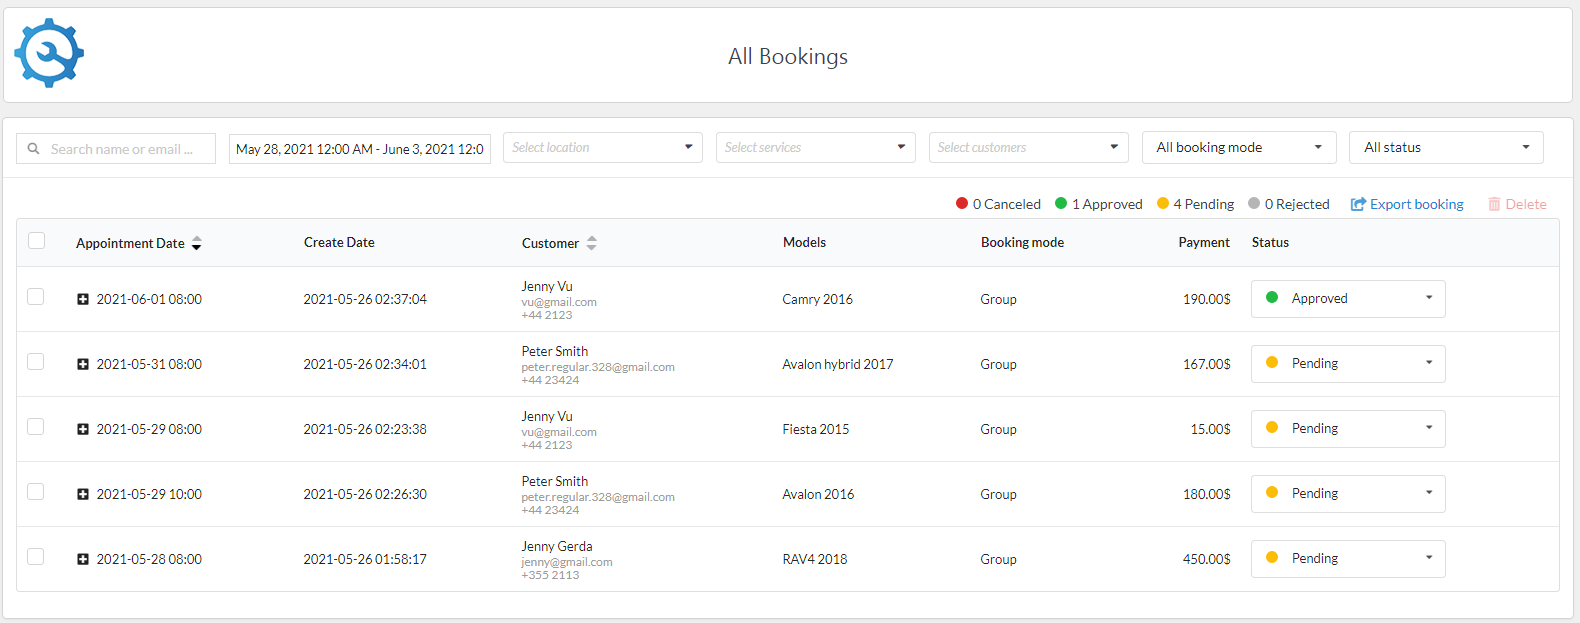This screenshot has height=623, width=1580.
Task: Click the search magnifier icon
Action: click(x=34, y=149)
